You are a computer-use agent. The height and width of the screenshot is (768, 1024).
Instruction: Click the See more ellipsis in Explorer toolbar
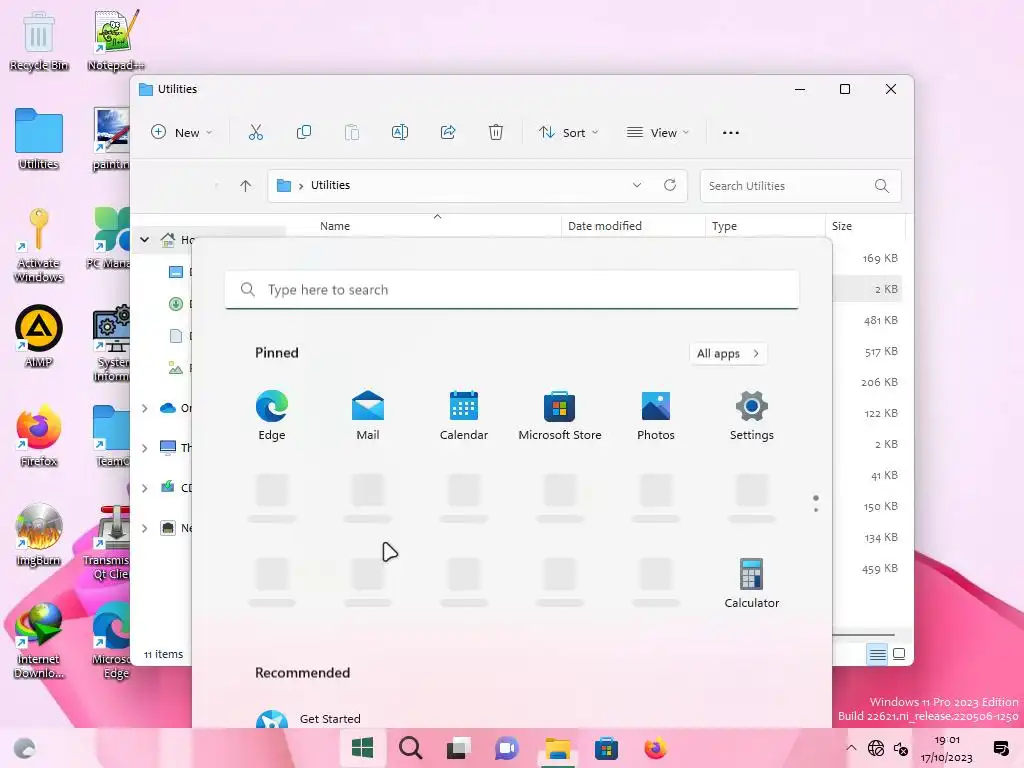coord(731,133)
